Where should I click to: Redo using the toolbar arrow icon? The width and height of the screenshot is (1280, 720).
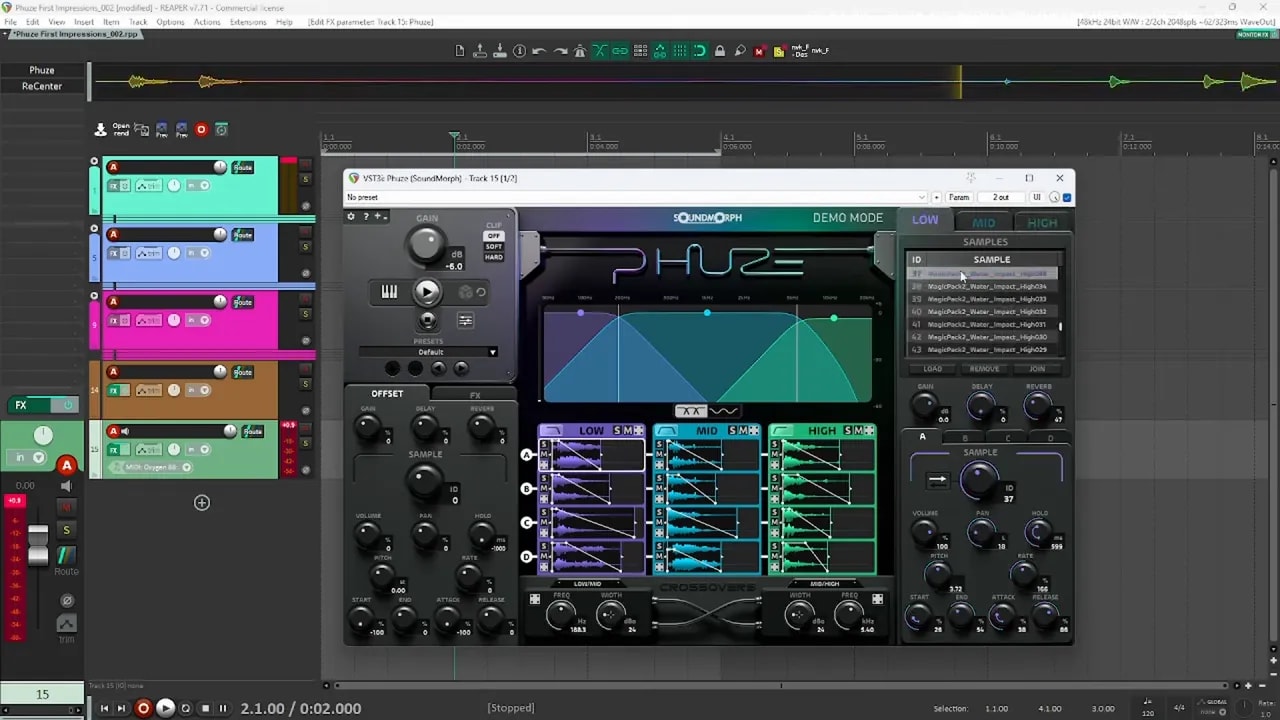point(560,51)
